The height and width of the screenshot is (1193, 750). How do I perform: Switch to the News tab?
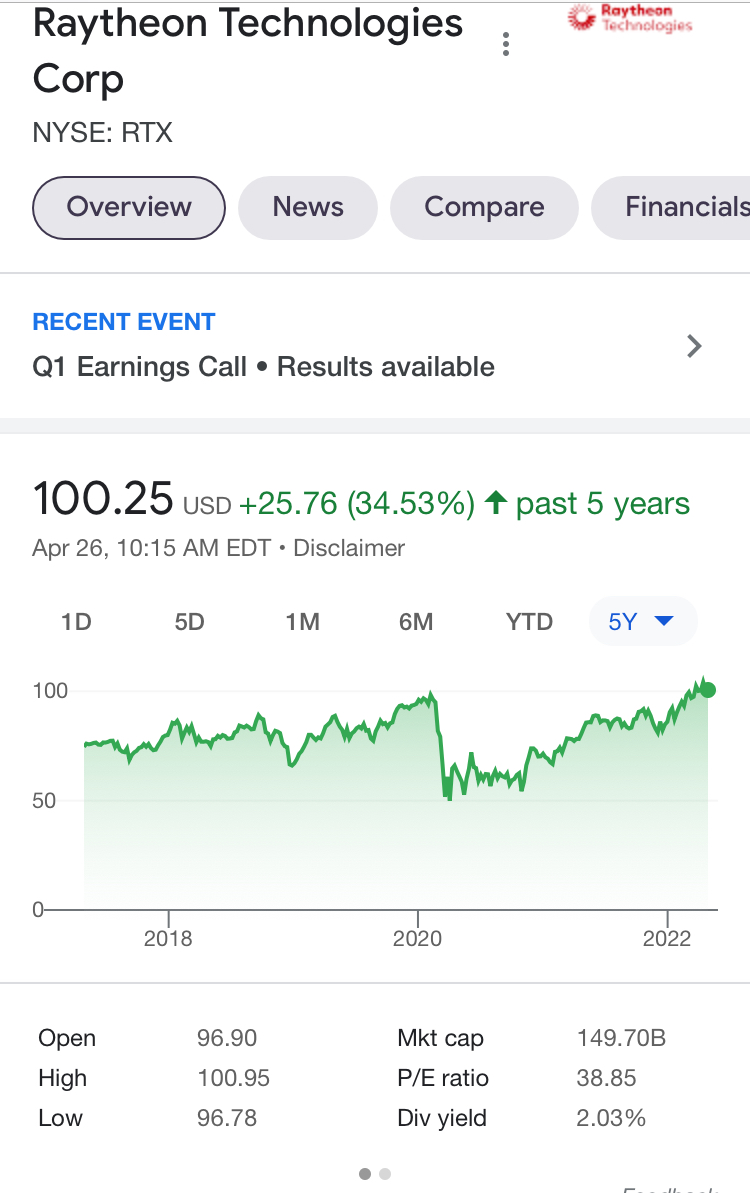tap(308, 207)
